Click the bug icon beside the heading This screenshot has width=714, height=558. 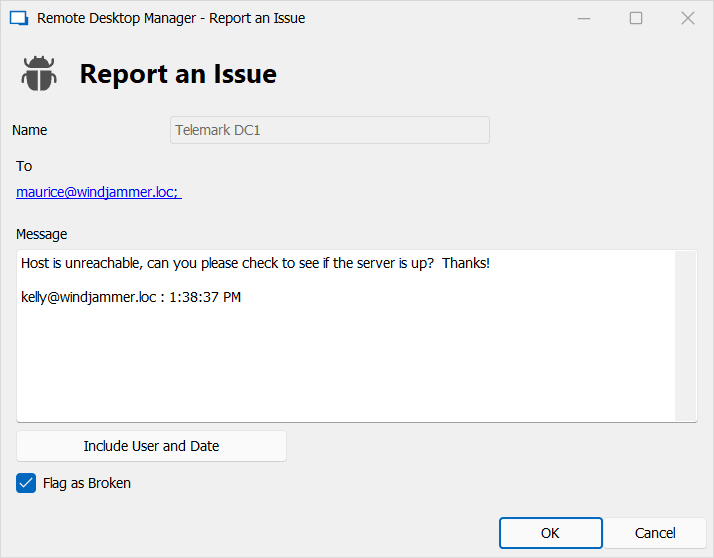coord(39,74)
